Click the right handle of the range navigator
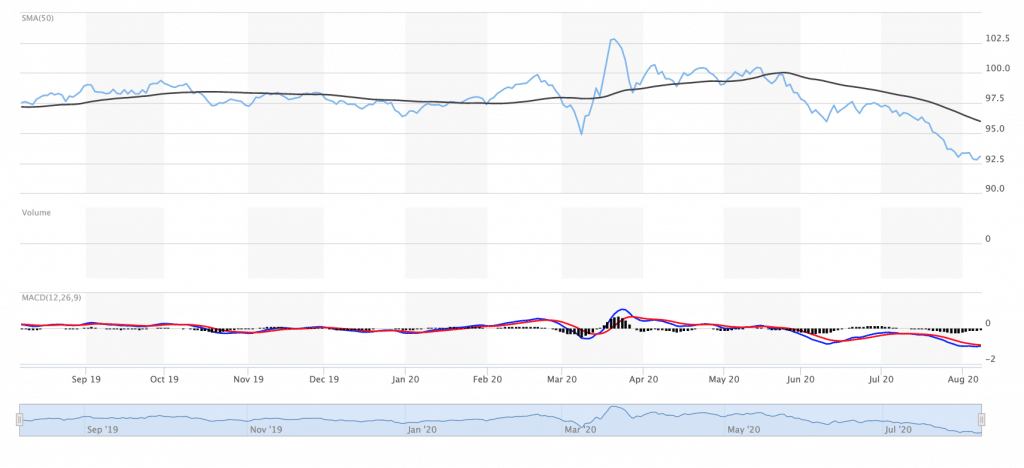This screenshot has height=468, width=1024. (981, 420)
